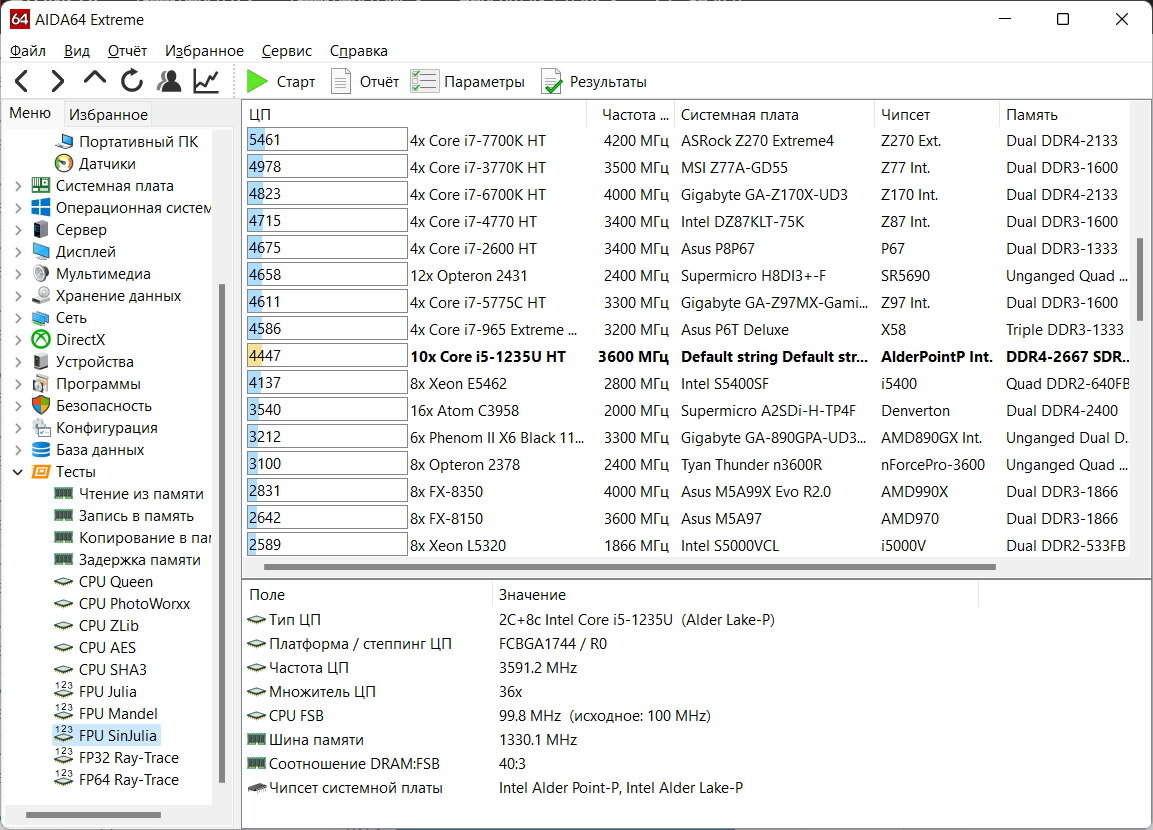Open the Сервис menu
The height and width of the screenshot is (830, 1153).
(x=286, y=50)
